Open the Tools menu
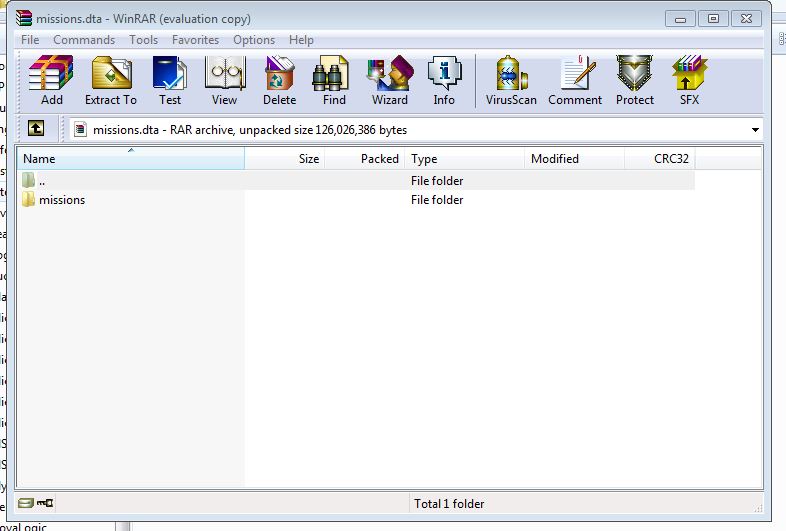The image size is (786, 531). click(x=143, y=40)
